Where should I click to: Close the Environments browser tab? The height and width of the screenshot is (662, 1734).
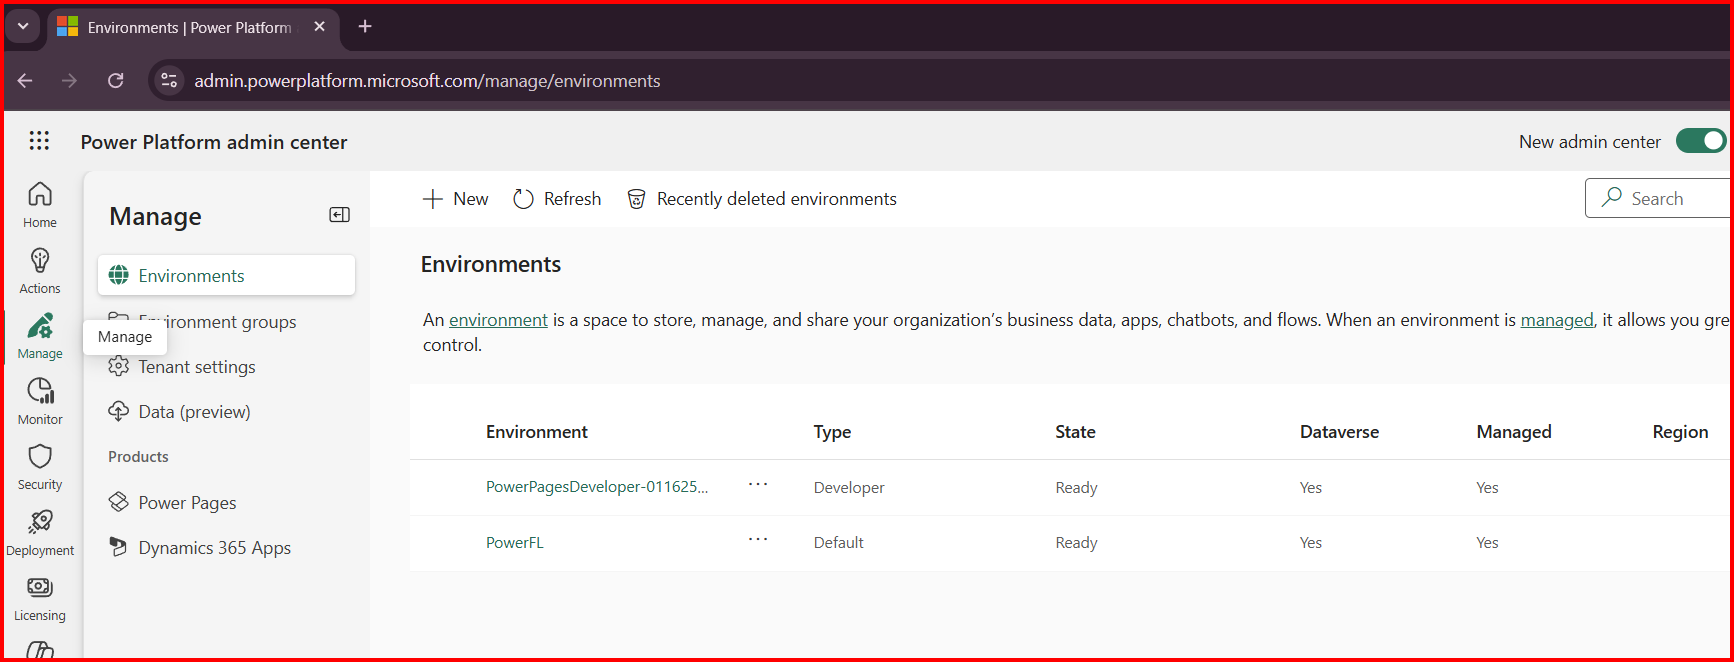320,27
